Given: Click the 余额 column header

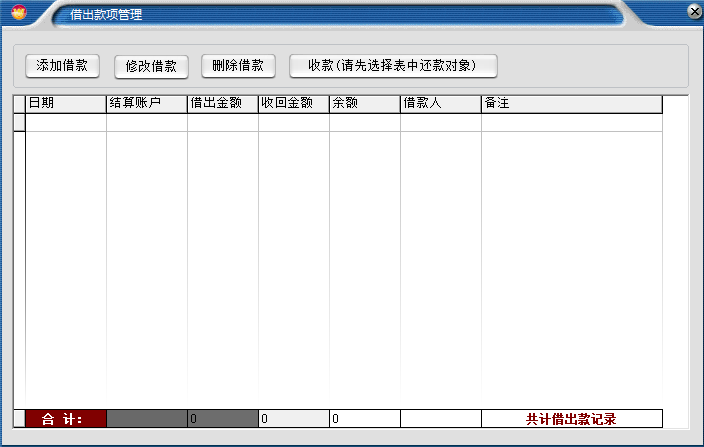Looking at the screenshot, I should pos(364,103).
